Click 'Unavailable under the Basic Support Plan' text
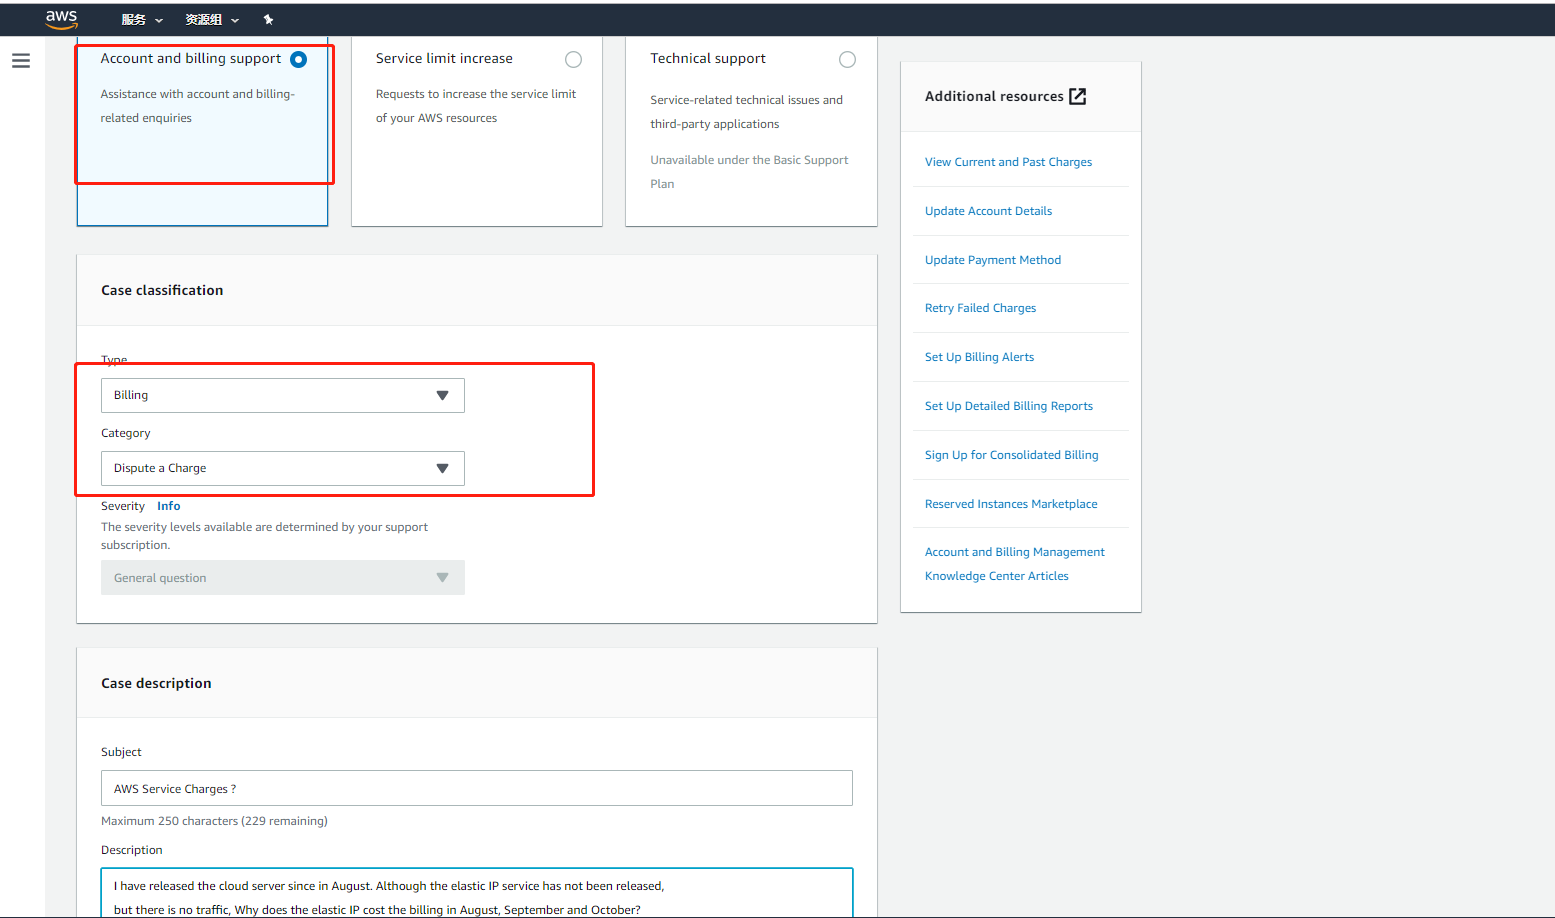This screenshot has width=1555, height=918. pyautogui.click(x=749, y=172)
